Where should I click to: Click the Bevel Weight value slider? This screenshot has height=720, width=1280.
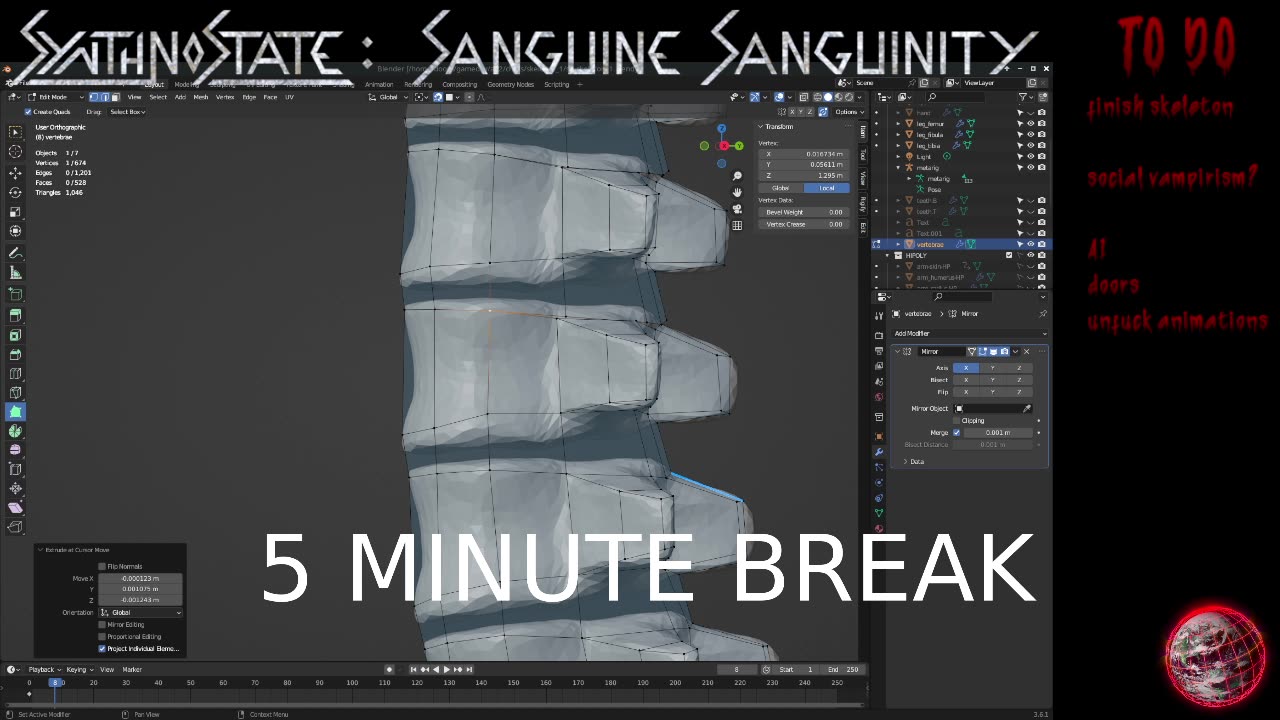804,212
